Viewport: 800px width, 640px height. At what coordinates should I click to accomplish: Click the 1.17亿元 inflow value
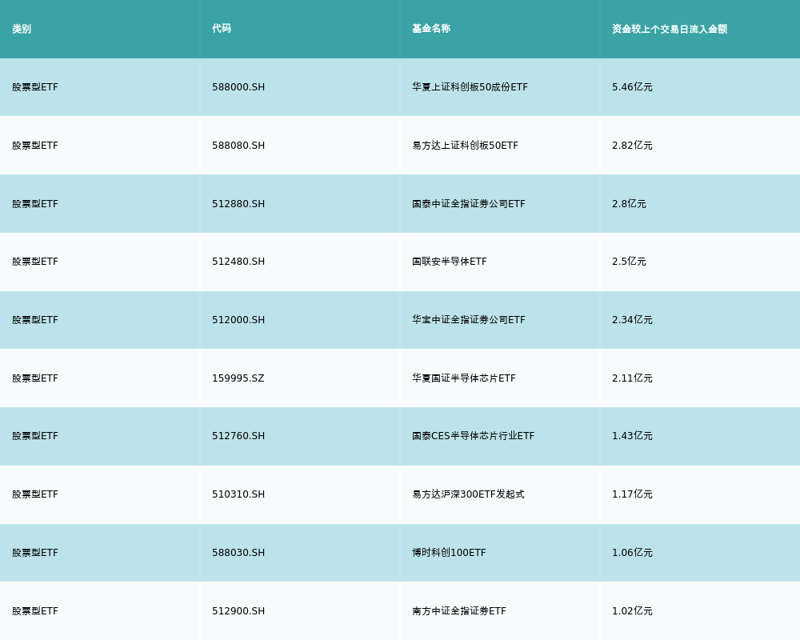click(x=632, y=494)
